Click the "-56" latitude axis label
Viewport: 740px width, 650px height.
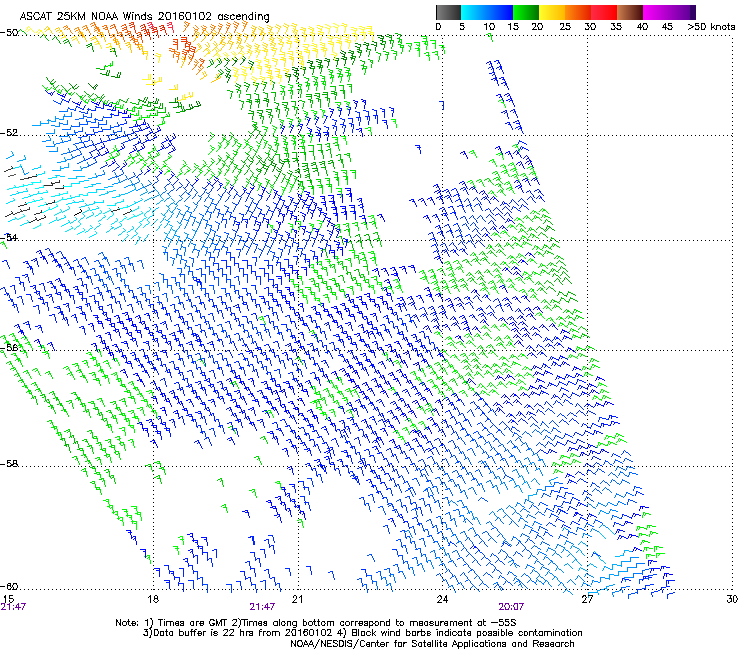tap(9, 348)
